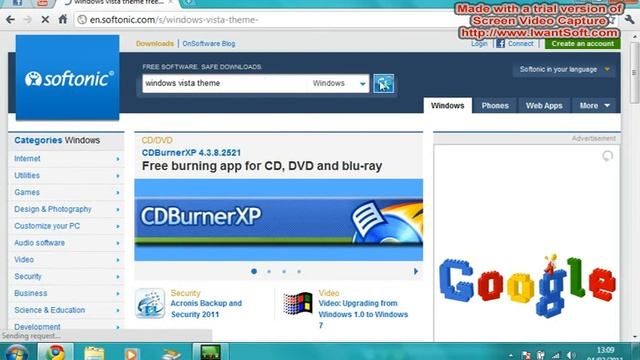Click the windows vista theme search box

coord(224,83)
